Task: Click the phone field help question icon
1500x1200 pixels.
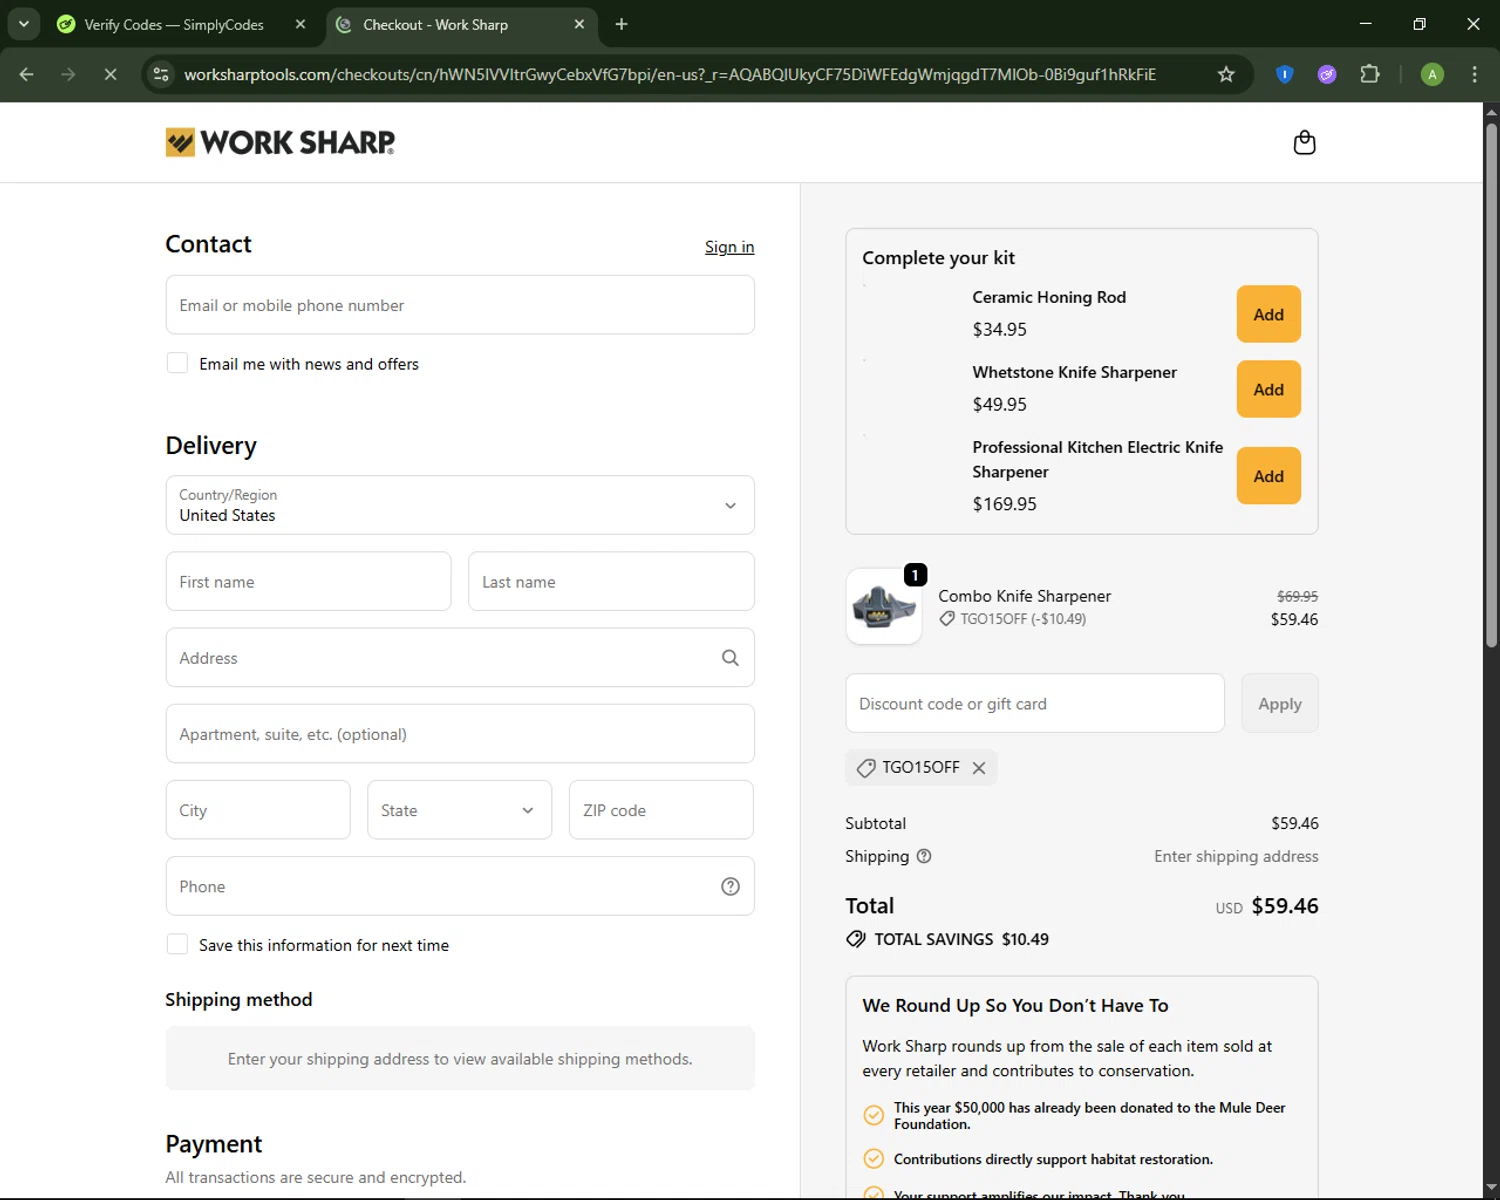Action: pos(730,886)
